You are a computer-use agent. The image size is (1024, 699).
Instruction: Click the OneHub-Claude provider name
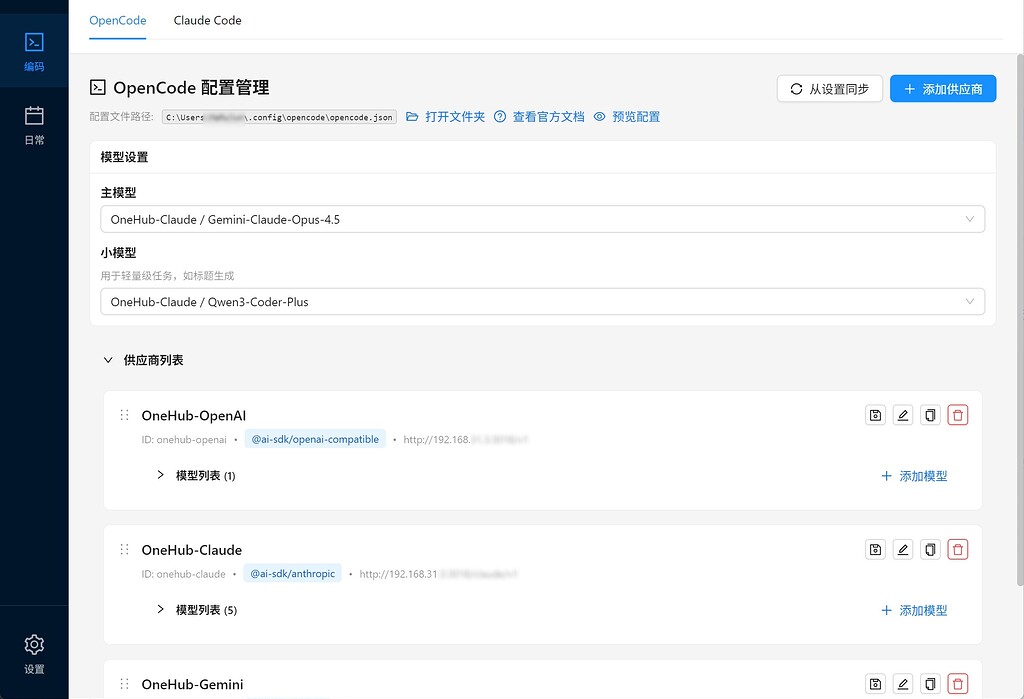(192, 550)
